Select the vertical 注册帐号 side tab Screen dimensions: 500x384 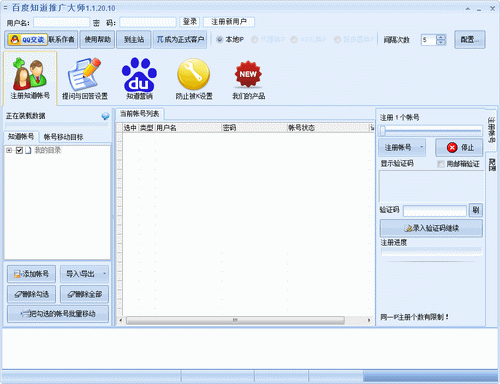point(491,129)
